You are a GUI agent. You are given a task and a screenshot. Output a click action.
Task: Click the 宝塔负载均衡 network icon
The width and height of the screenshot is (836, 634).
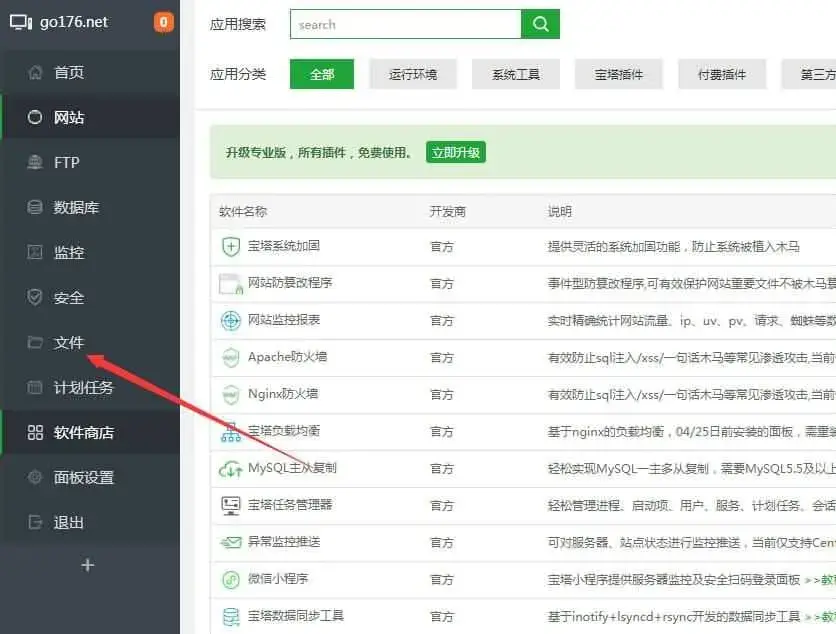pyautogui.click(x=231, y=432)
